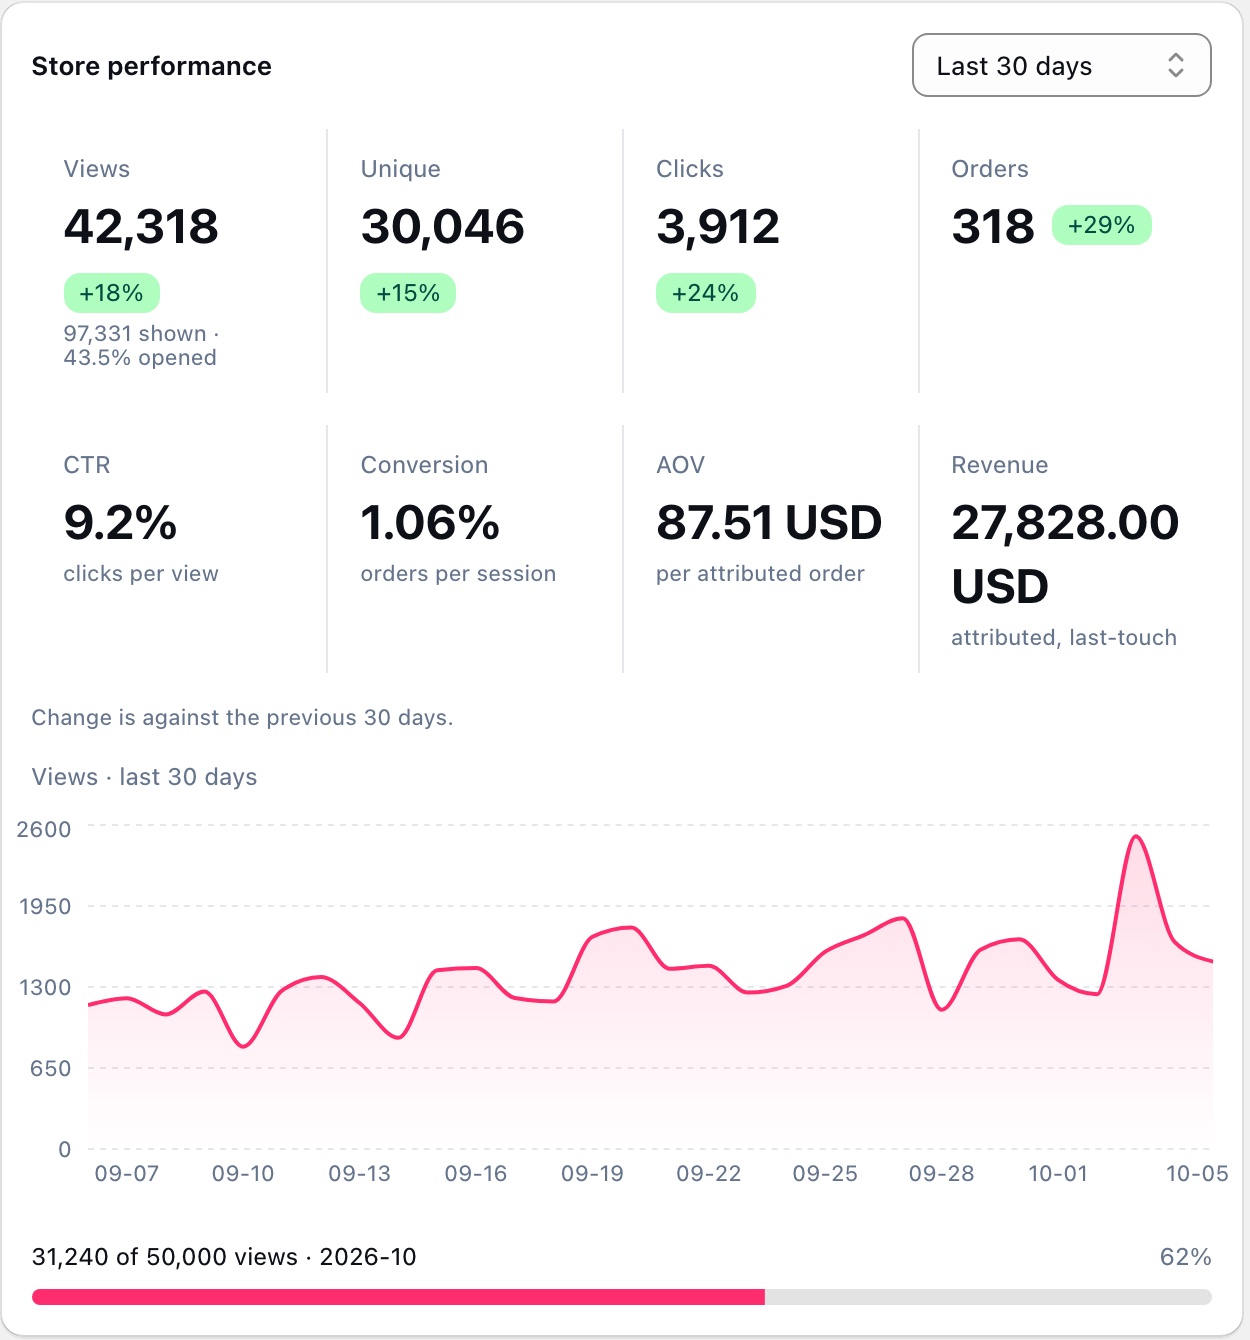Click the +15% Unique change badge
This screenshot has height=1340, width=1250.
pos(408,293)
